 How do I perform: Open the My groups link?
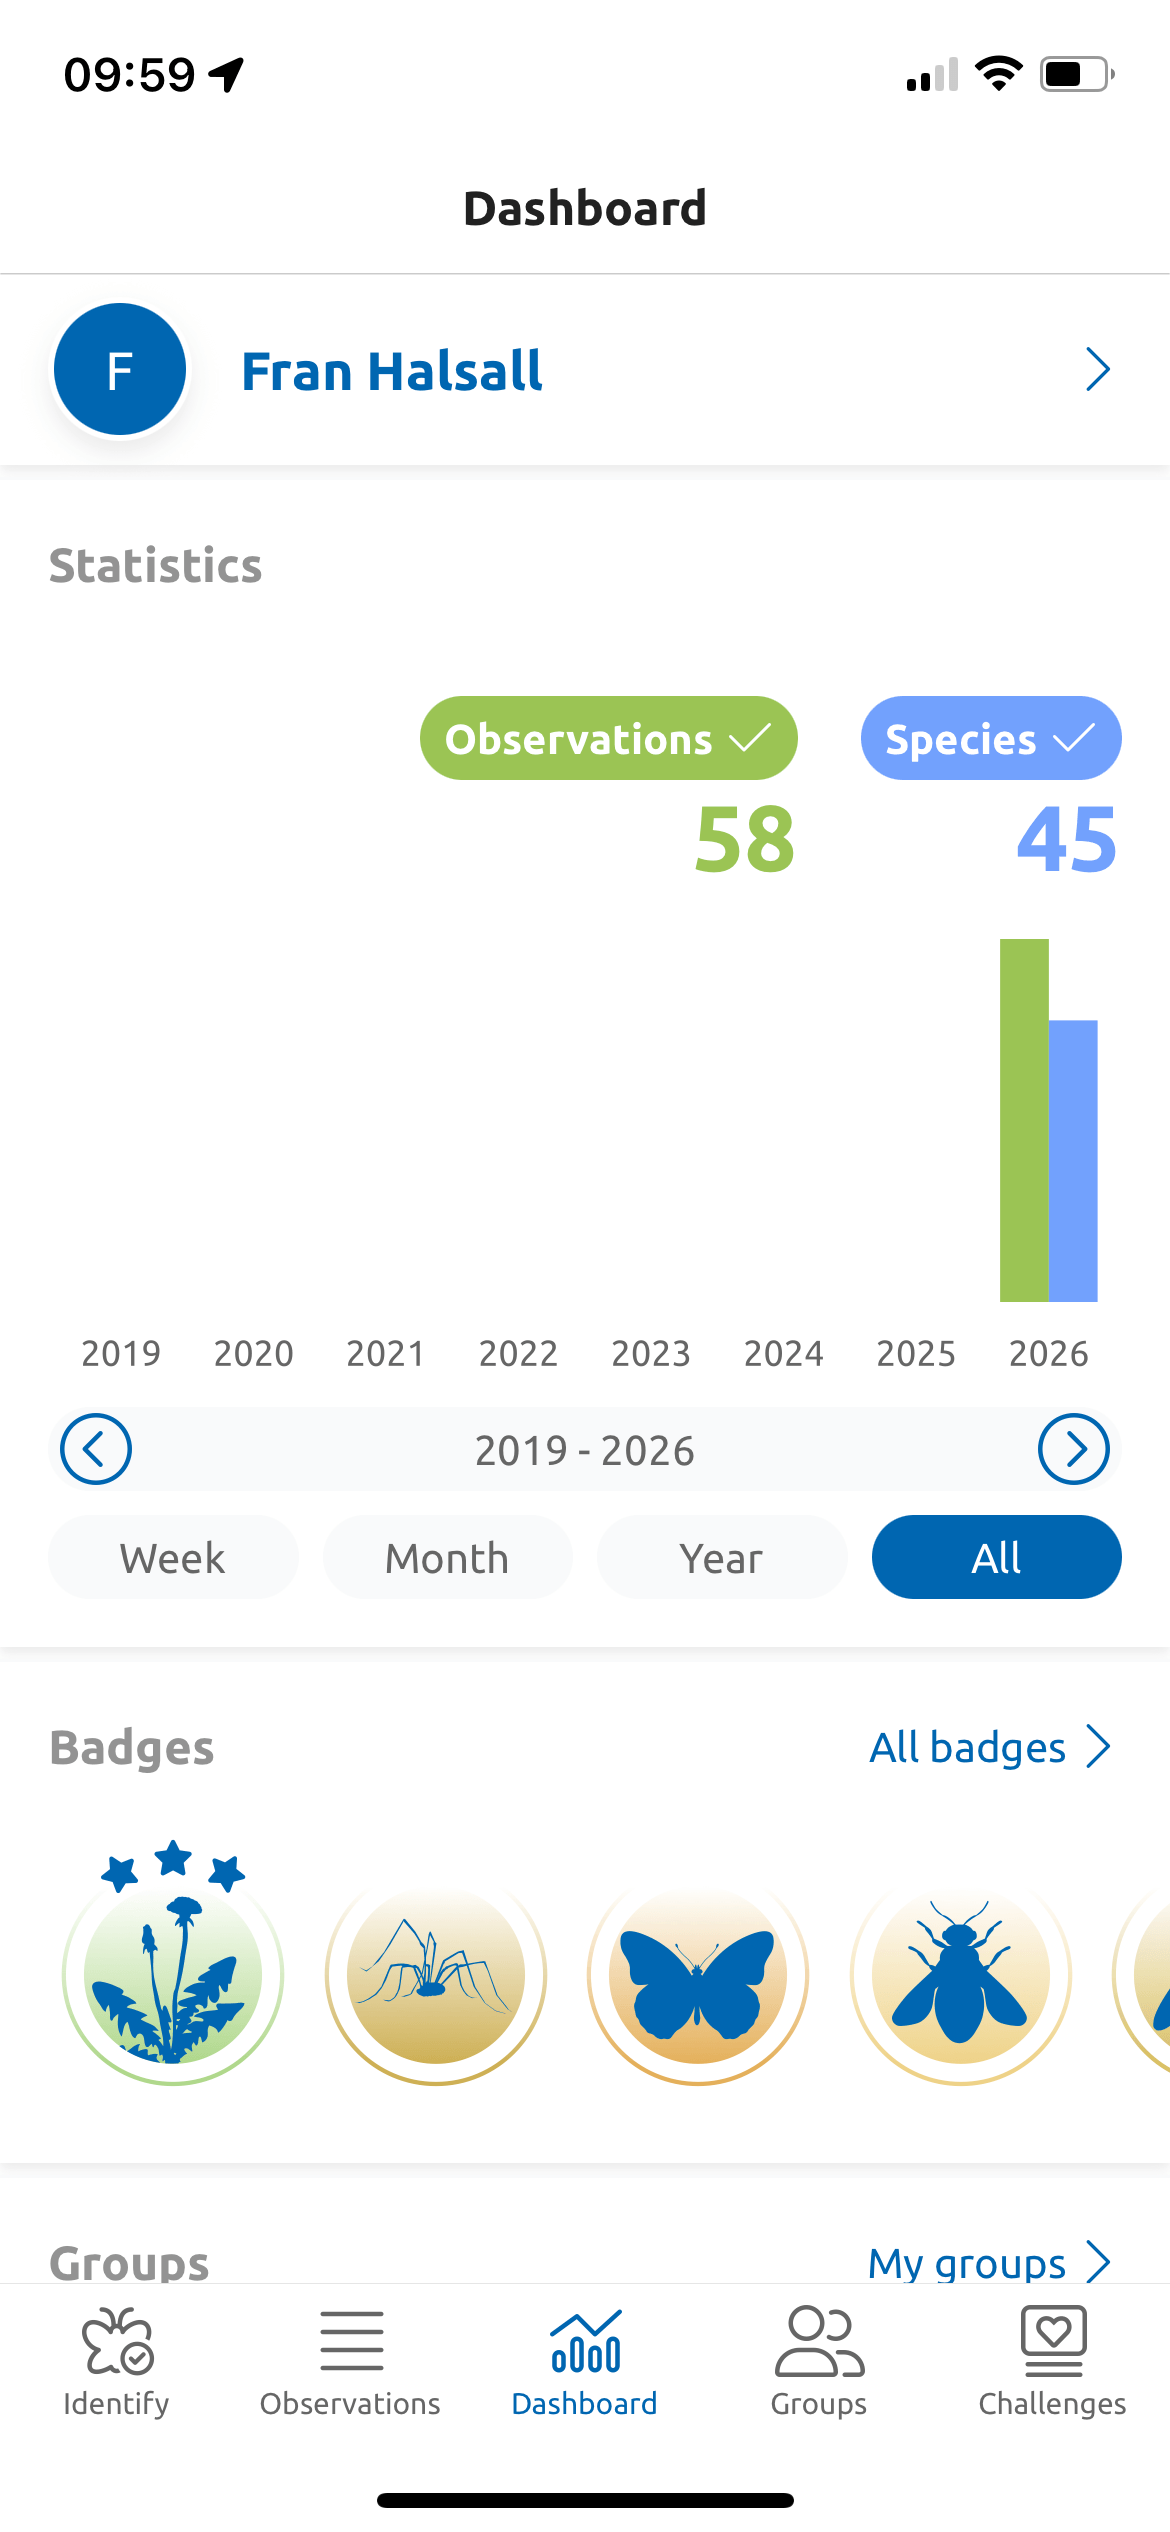[x=990, y=2262]
